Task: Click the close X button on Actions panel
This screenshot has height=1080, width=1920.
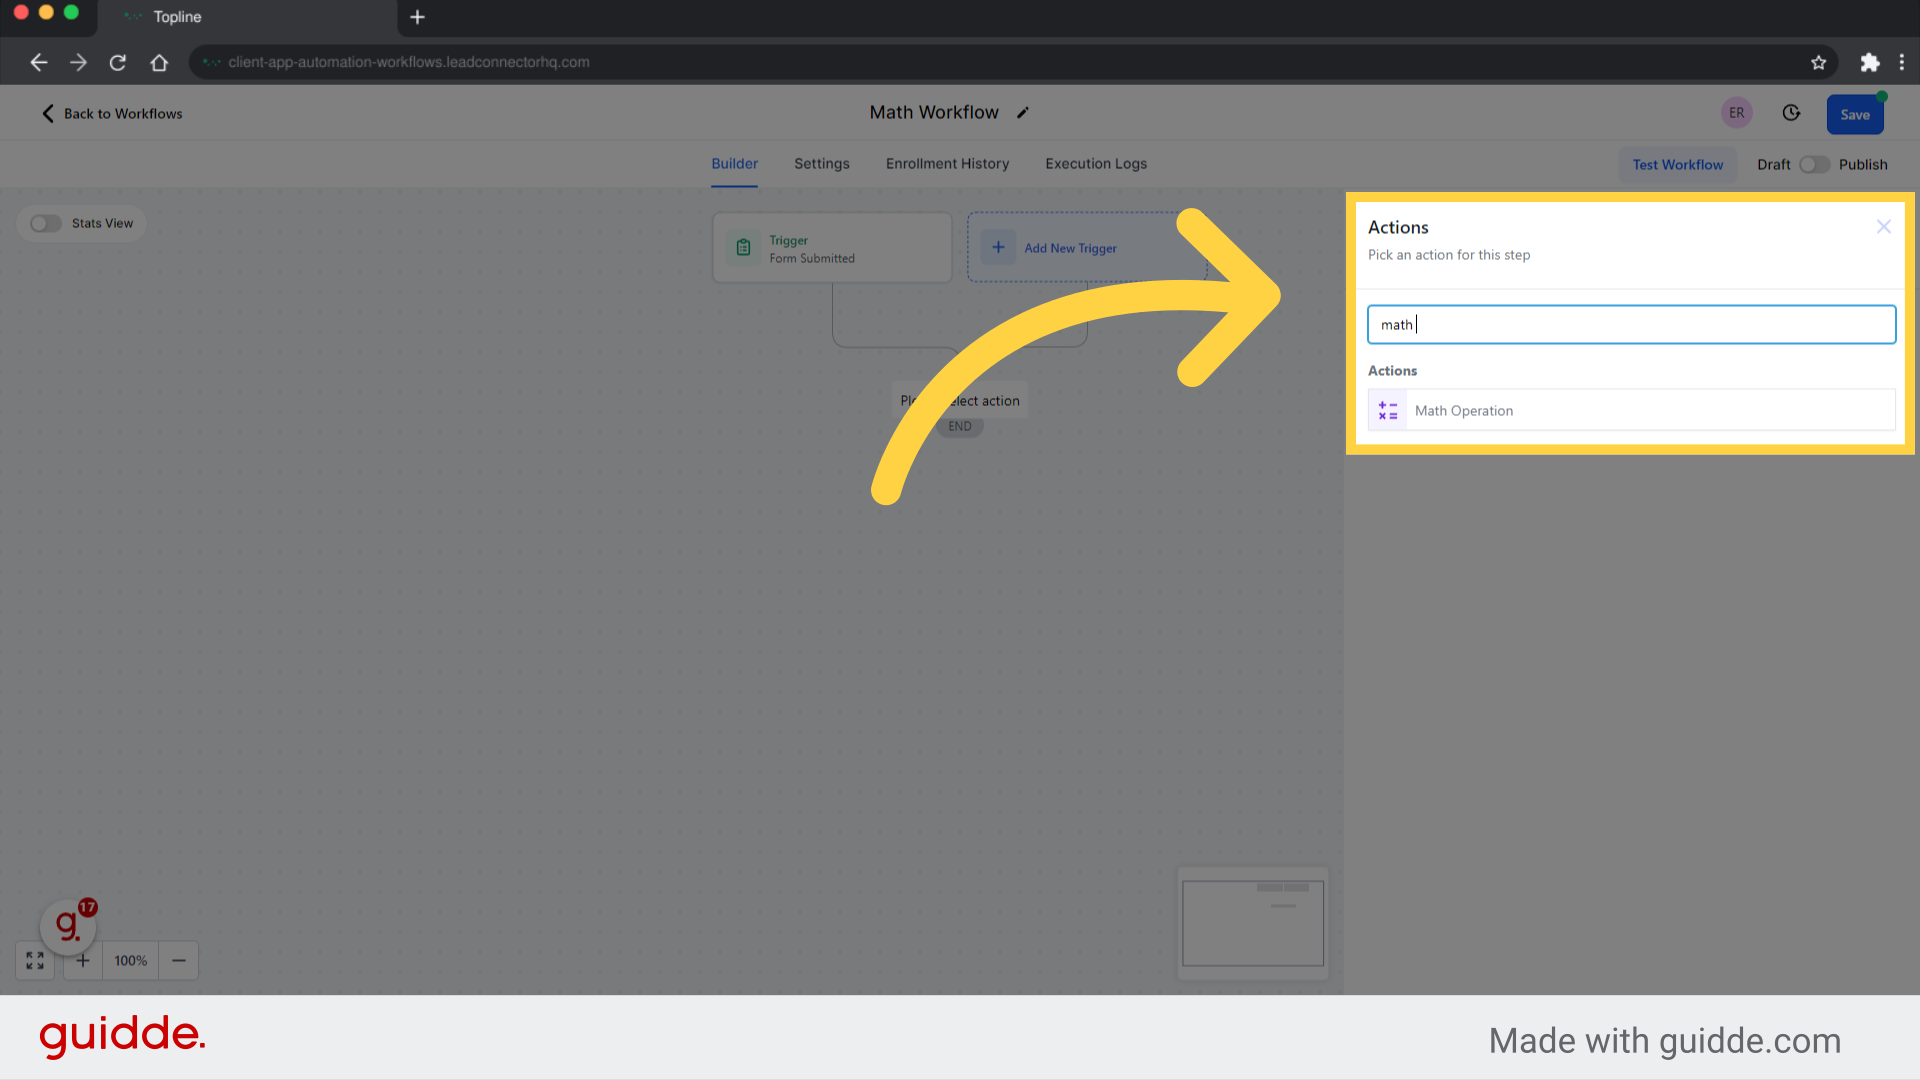Action: tap(1884, 227)
